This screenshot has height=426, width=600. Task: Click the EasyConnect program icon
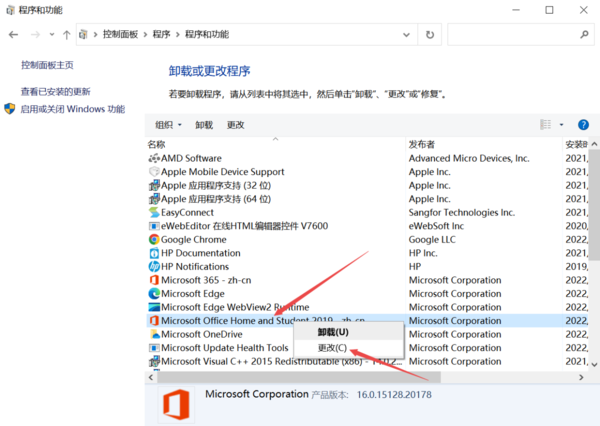154,212
